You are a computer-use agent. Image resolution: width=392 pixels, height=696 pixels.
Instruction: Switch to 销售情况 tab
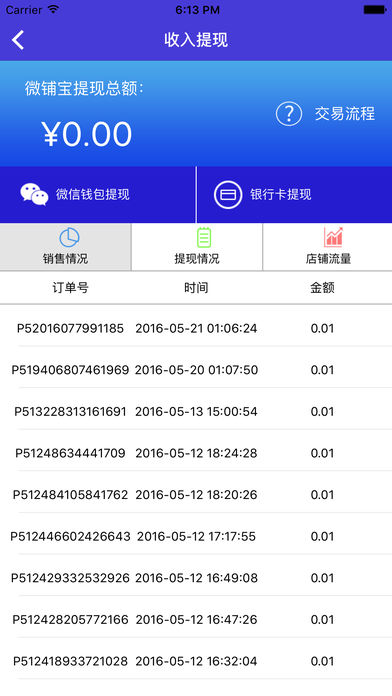(x=65, y=247)
